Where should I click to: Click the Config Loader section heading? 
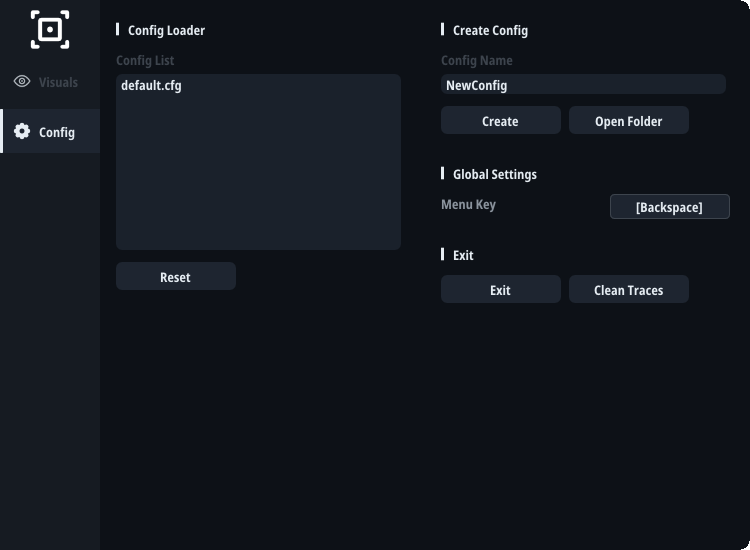(x=166, y=30)
